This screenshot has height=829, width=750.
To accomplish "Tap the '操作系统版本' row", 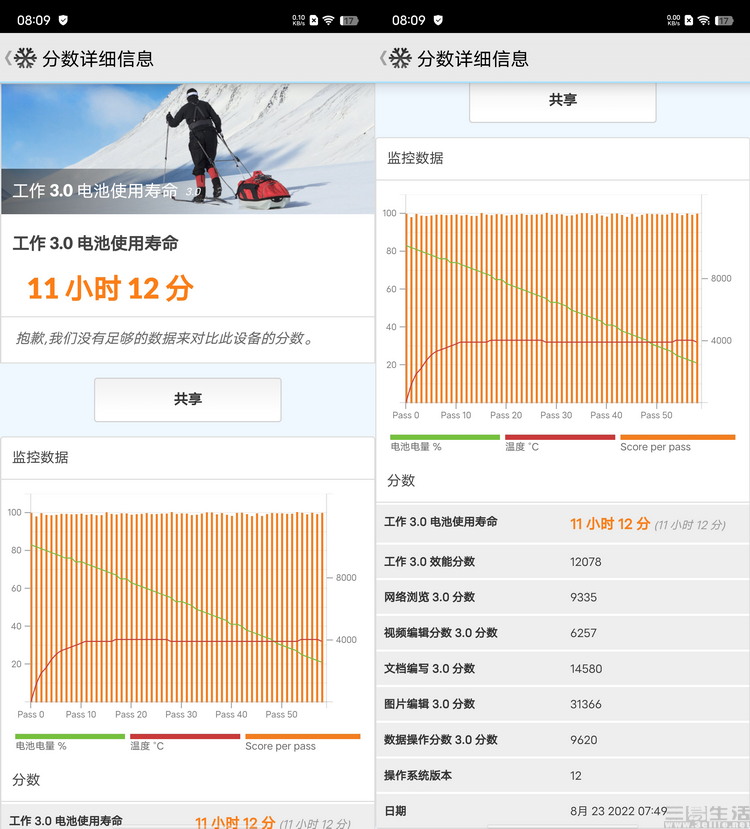I will (x=563, y=776).
